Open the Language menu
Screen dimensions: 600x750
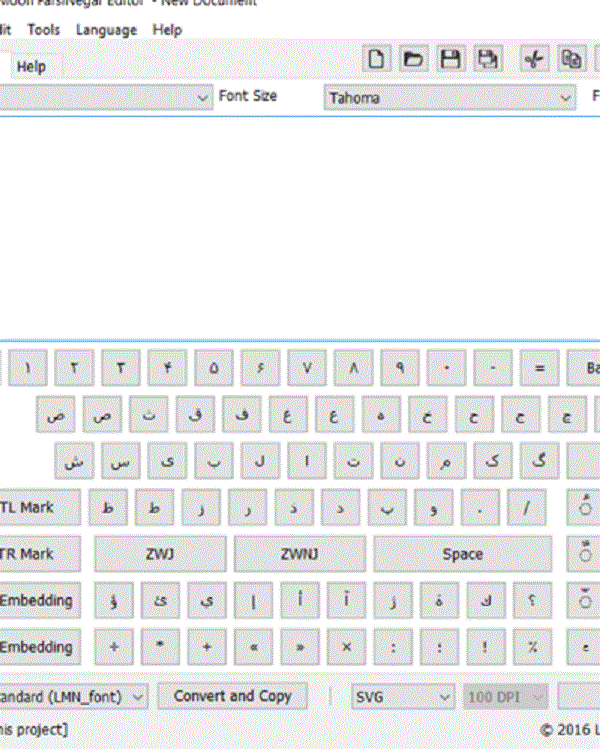106,30
